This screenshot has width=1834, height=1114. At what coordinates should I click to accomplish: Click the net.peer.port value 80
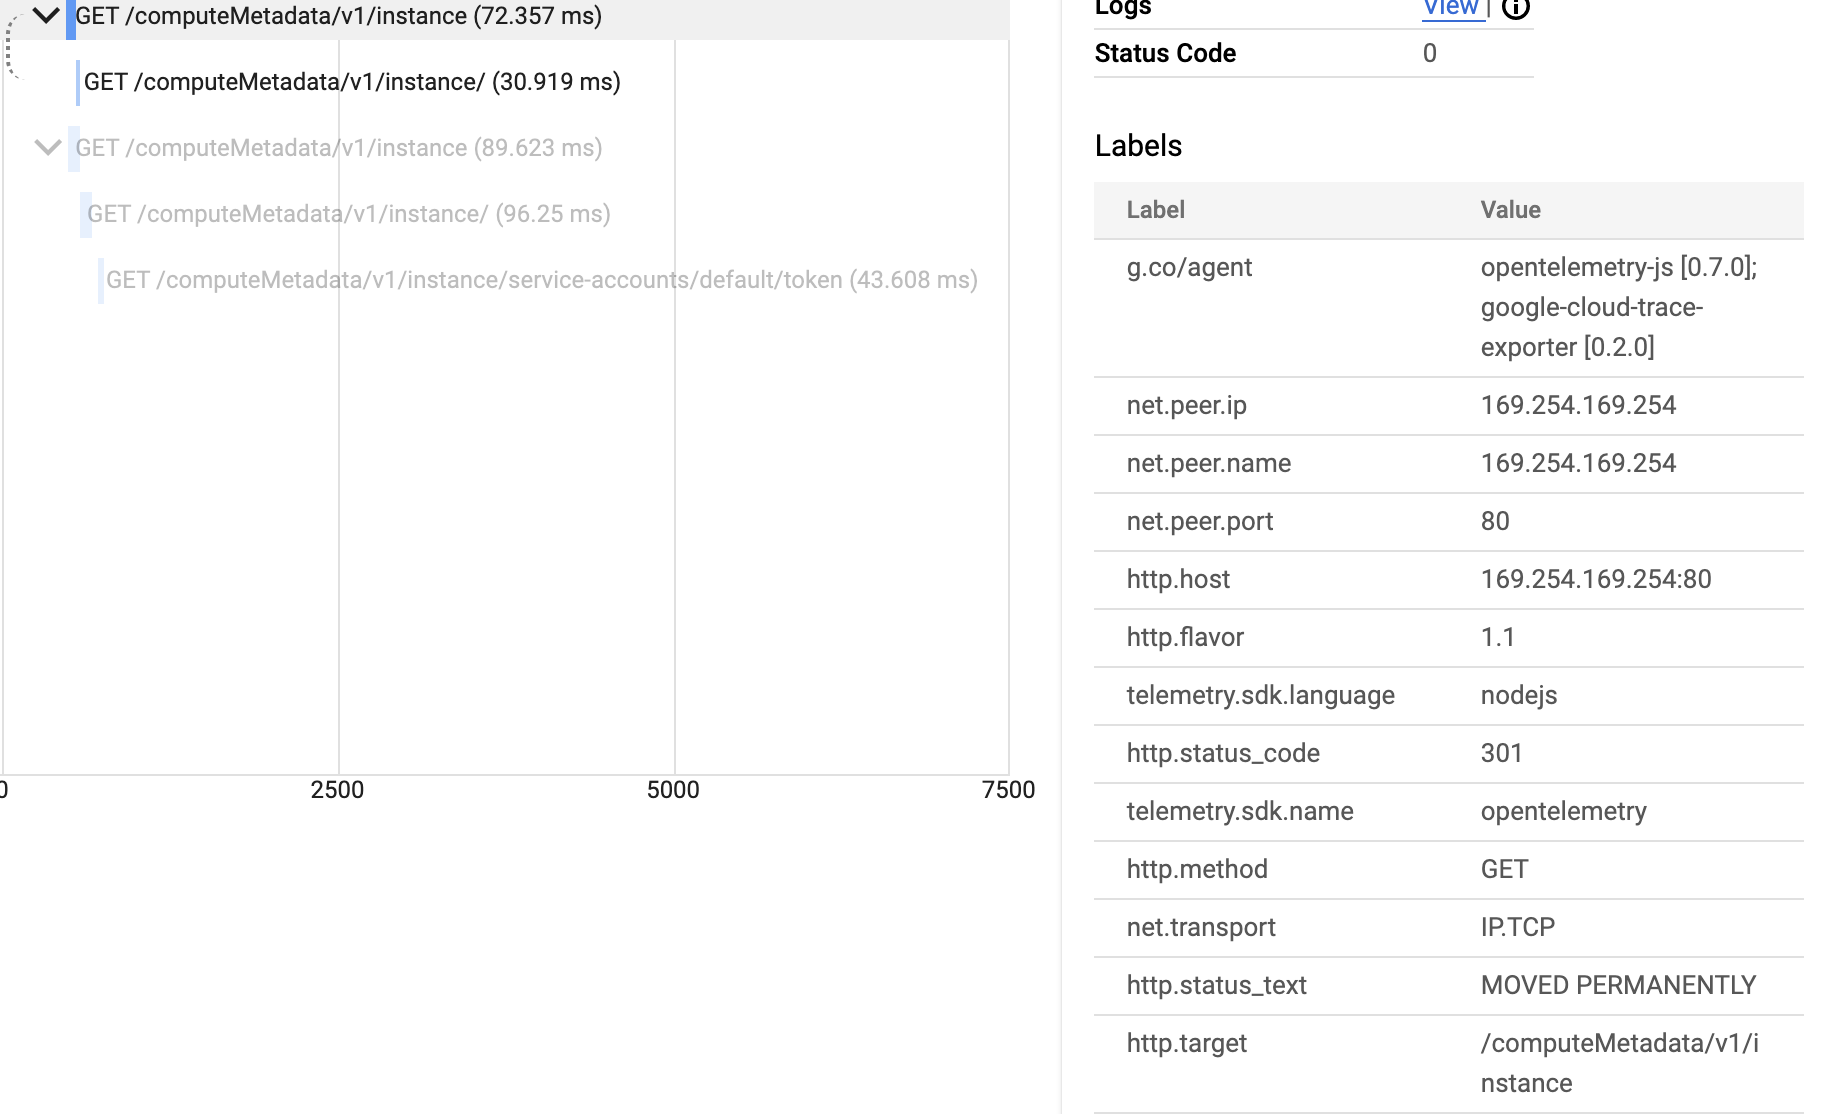coord(1495,521)
